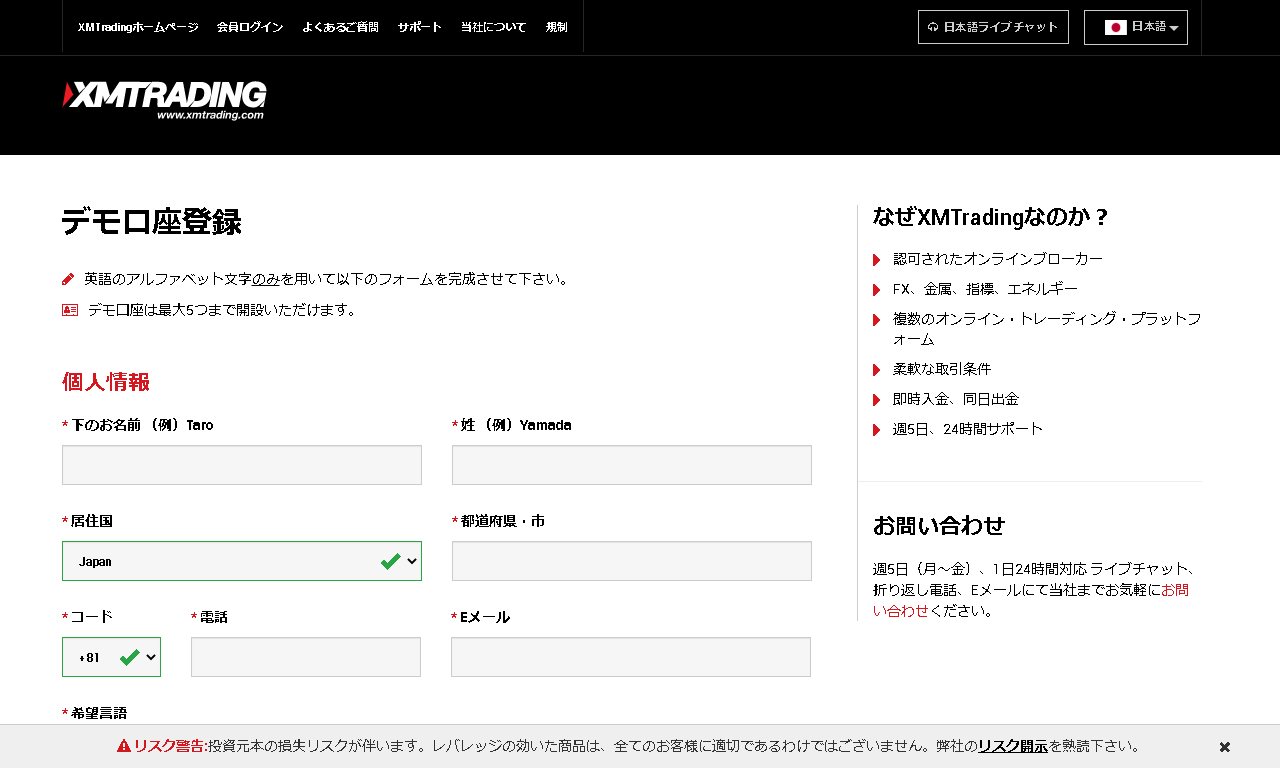The image size is (1280, 768).
Task: Go to 会員ログイン
Action: [250, 27]
